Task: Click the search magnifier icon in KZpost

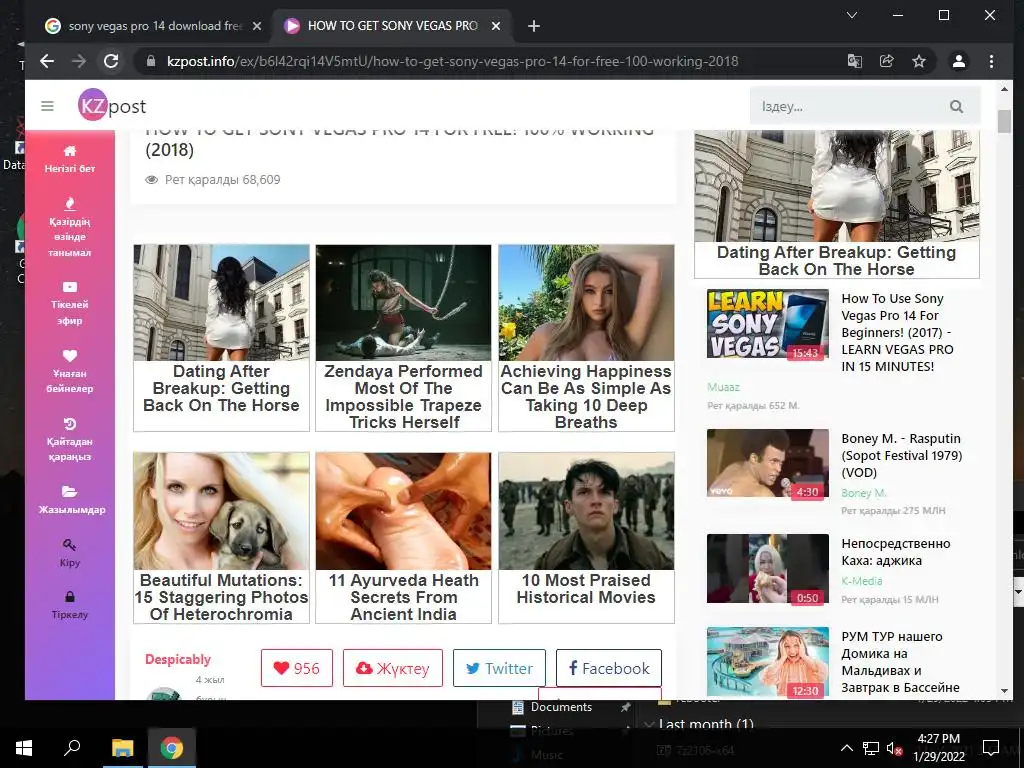Action: (x=956, y=106)
